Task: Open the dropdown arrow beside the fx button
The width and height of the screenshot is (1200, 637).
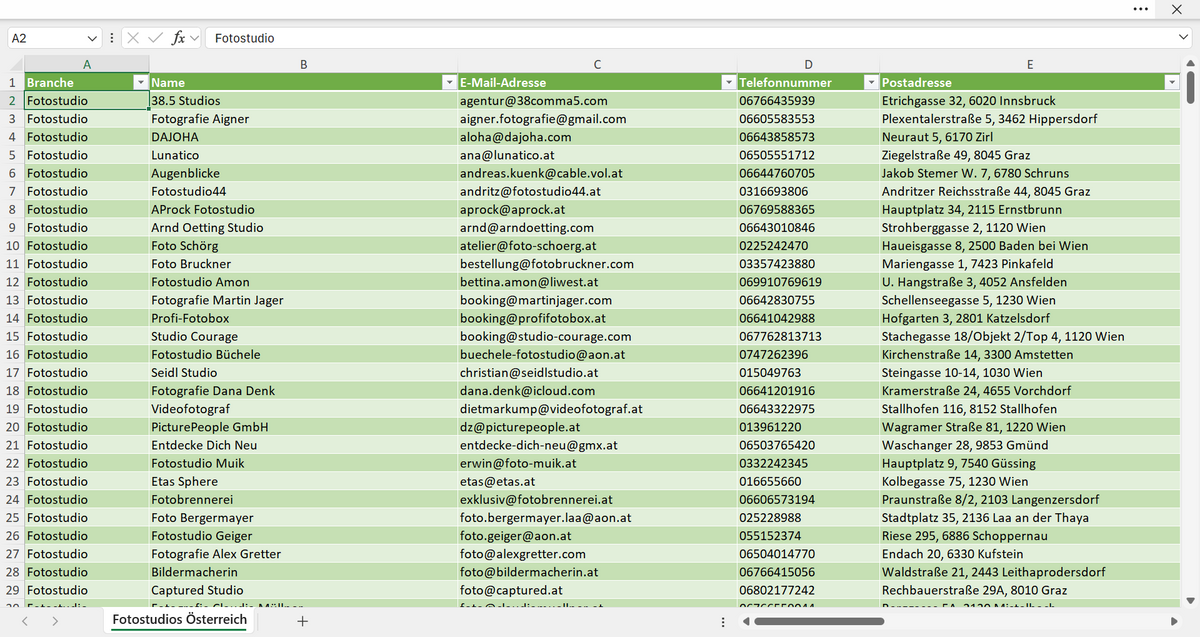Action: (x=194, y=38)
